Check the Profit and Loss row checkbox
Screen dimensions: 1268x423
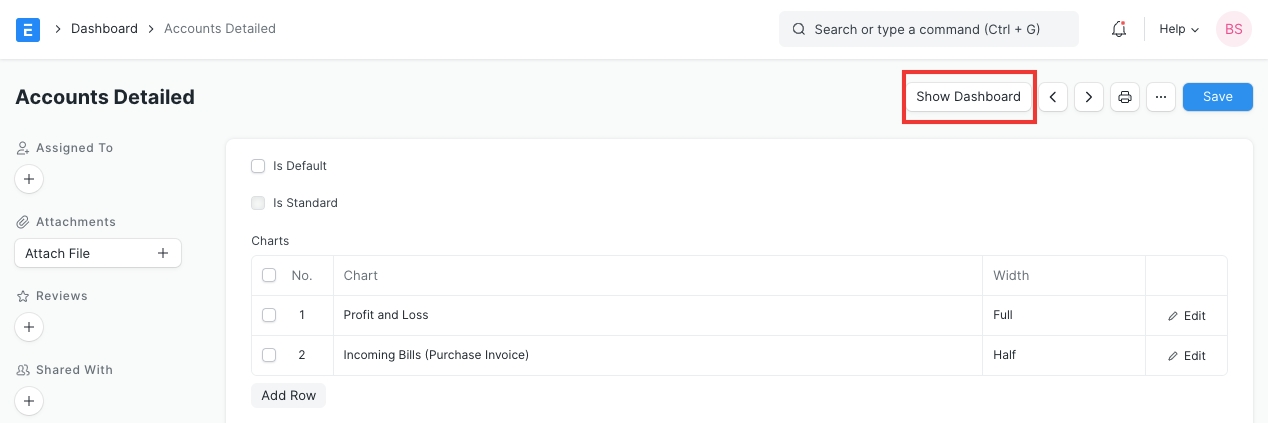coord(268,315)
